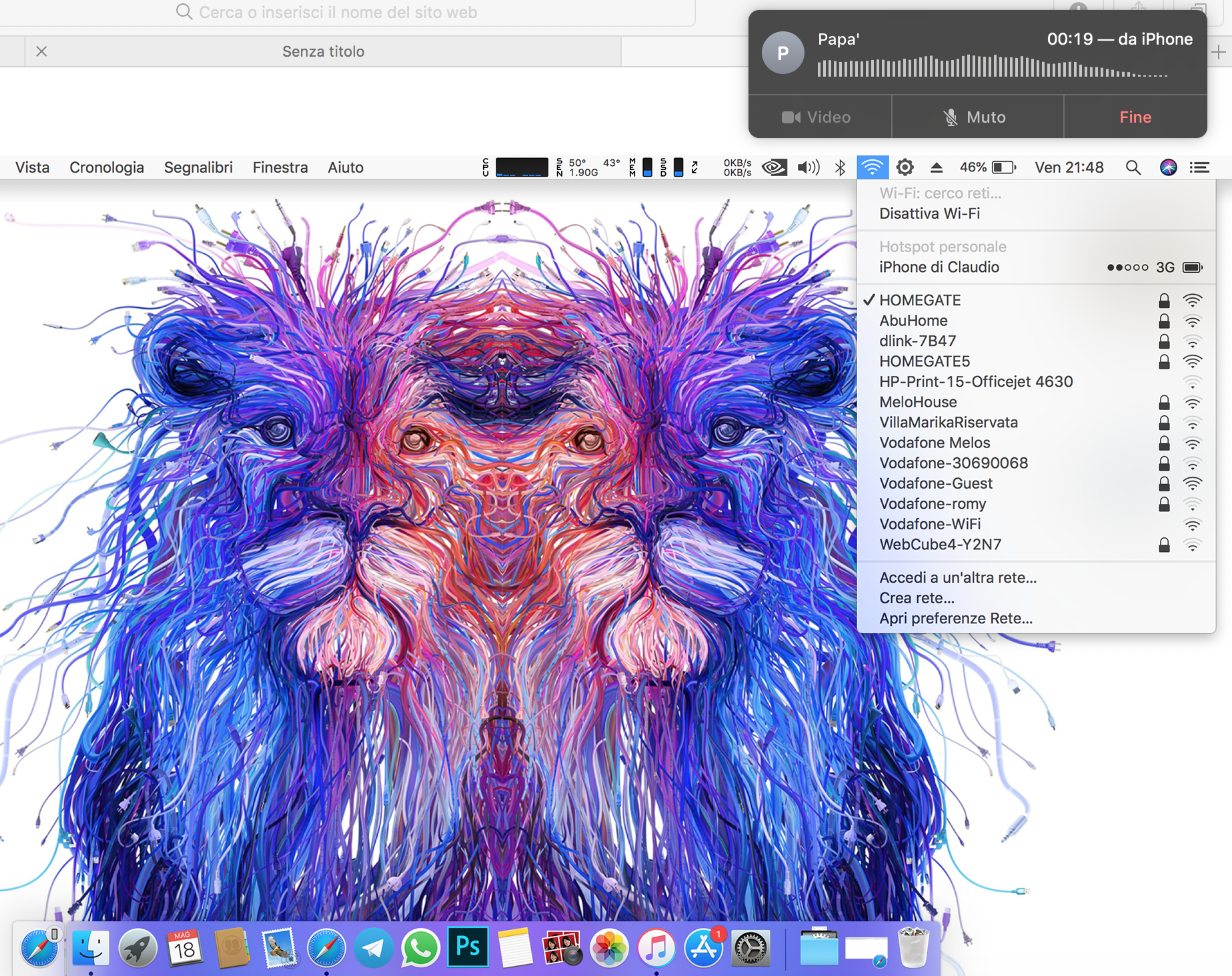Mute the call with Muto button
Viewport: 1232px width, 976px height.
[x=977, y=117]
